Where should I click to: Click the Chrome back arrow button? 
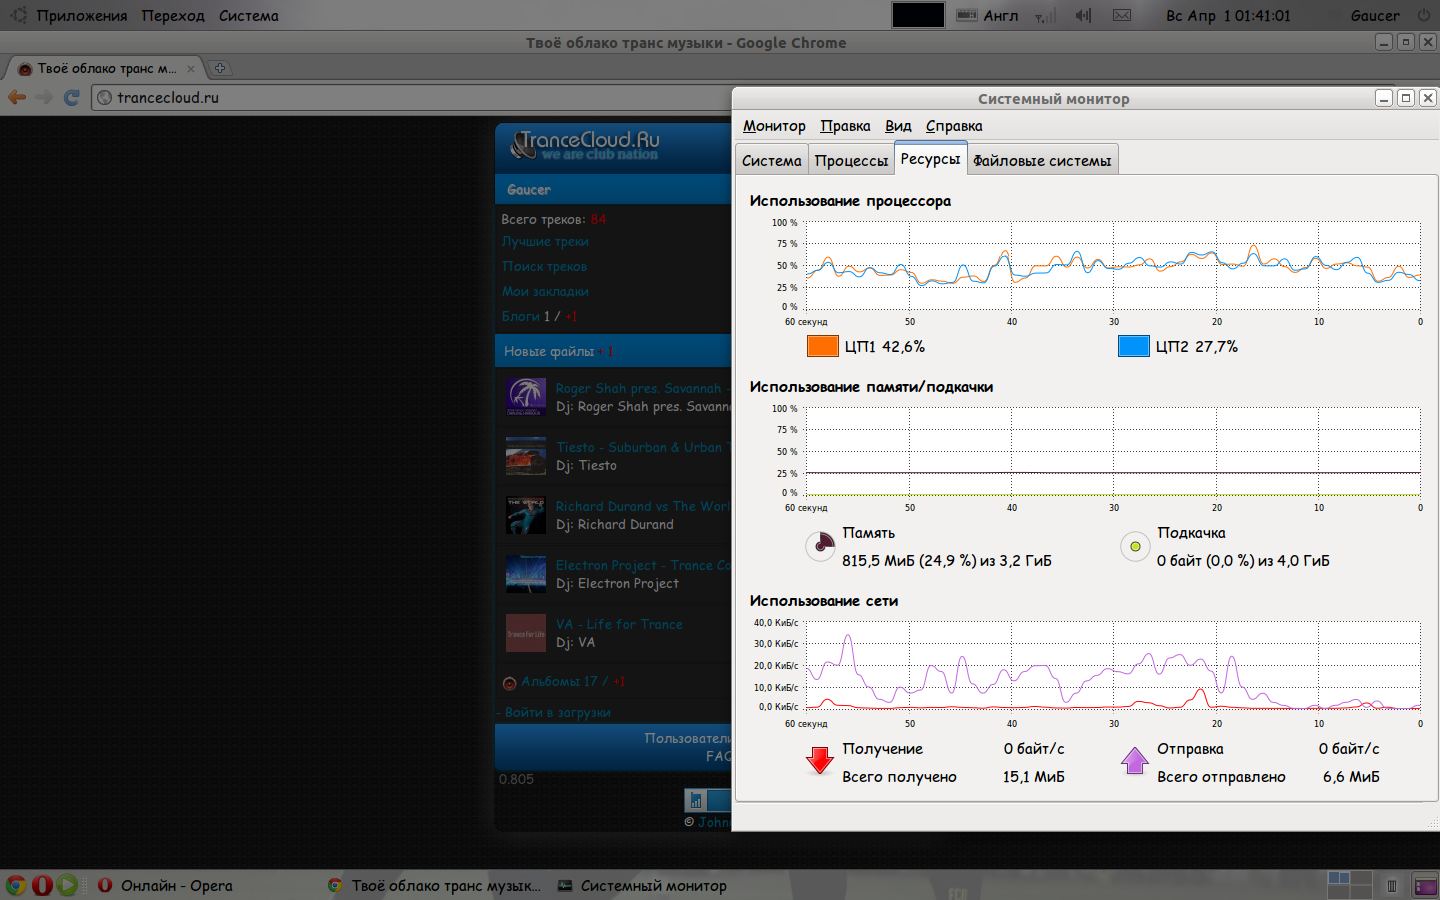17,97
